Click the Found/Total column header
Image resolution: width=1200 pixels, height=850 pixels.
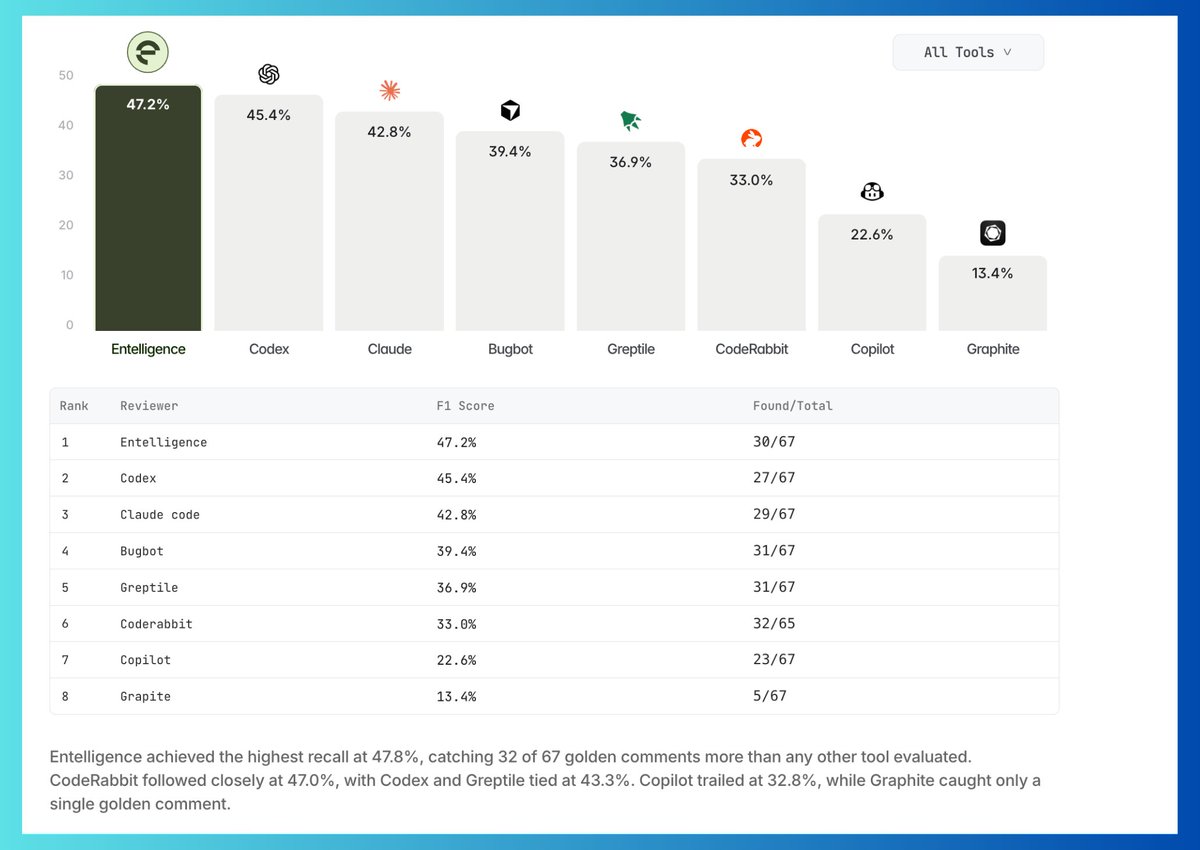[793, 406]
